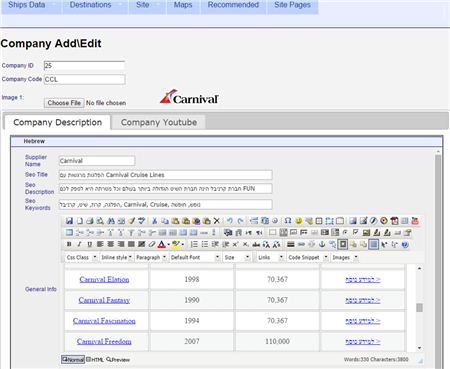Click the Print icon in editor toolbar
450x369 pixels.
pyautogui.click(x=90, y=221)
